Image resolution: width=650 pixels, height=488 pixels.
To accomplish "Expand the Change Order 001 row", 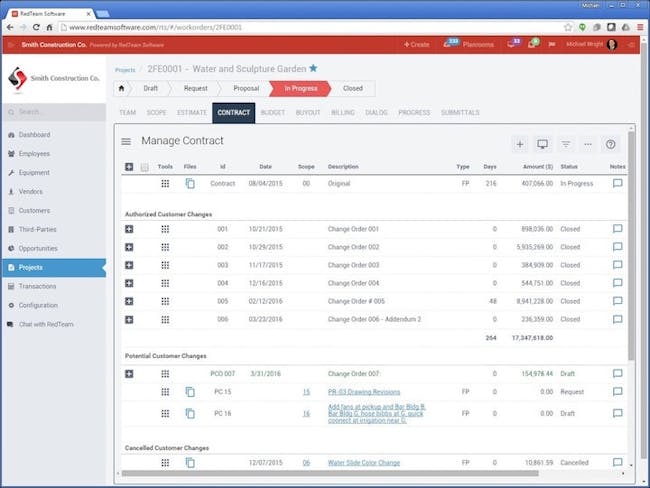I will (x=129, y=229).
